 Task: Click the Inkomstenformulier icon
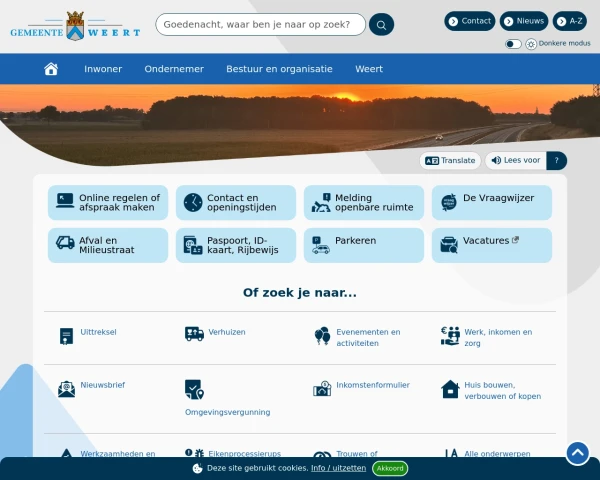[322, 389]
